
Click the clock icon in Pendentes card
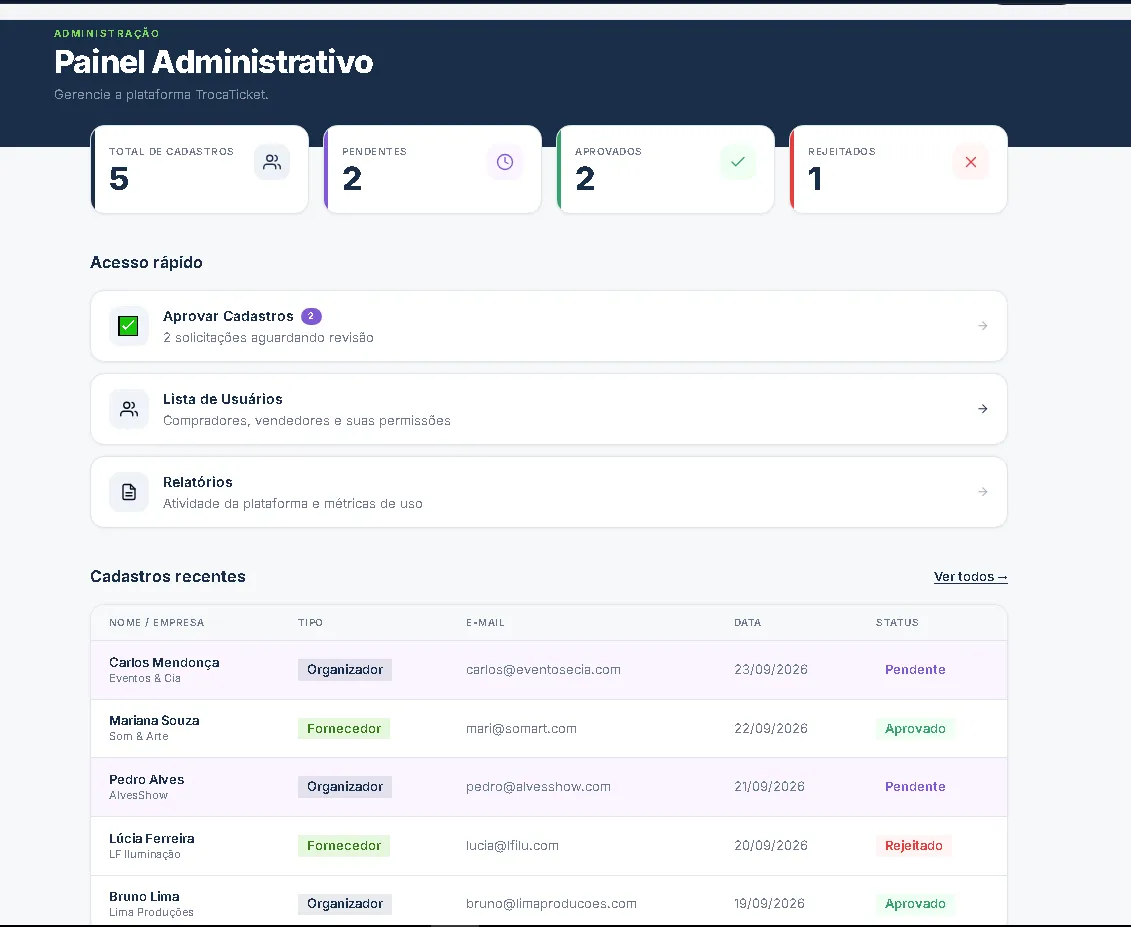505,162
